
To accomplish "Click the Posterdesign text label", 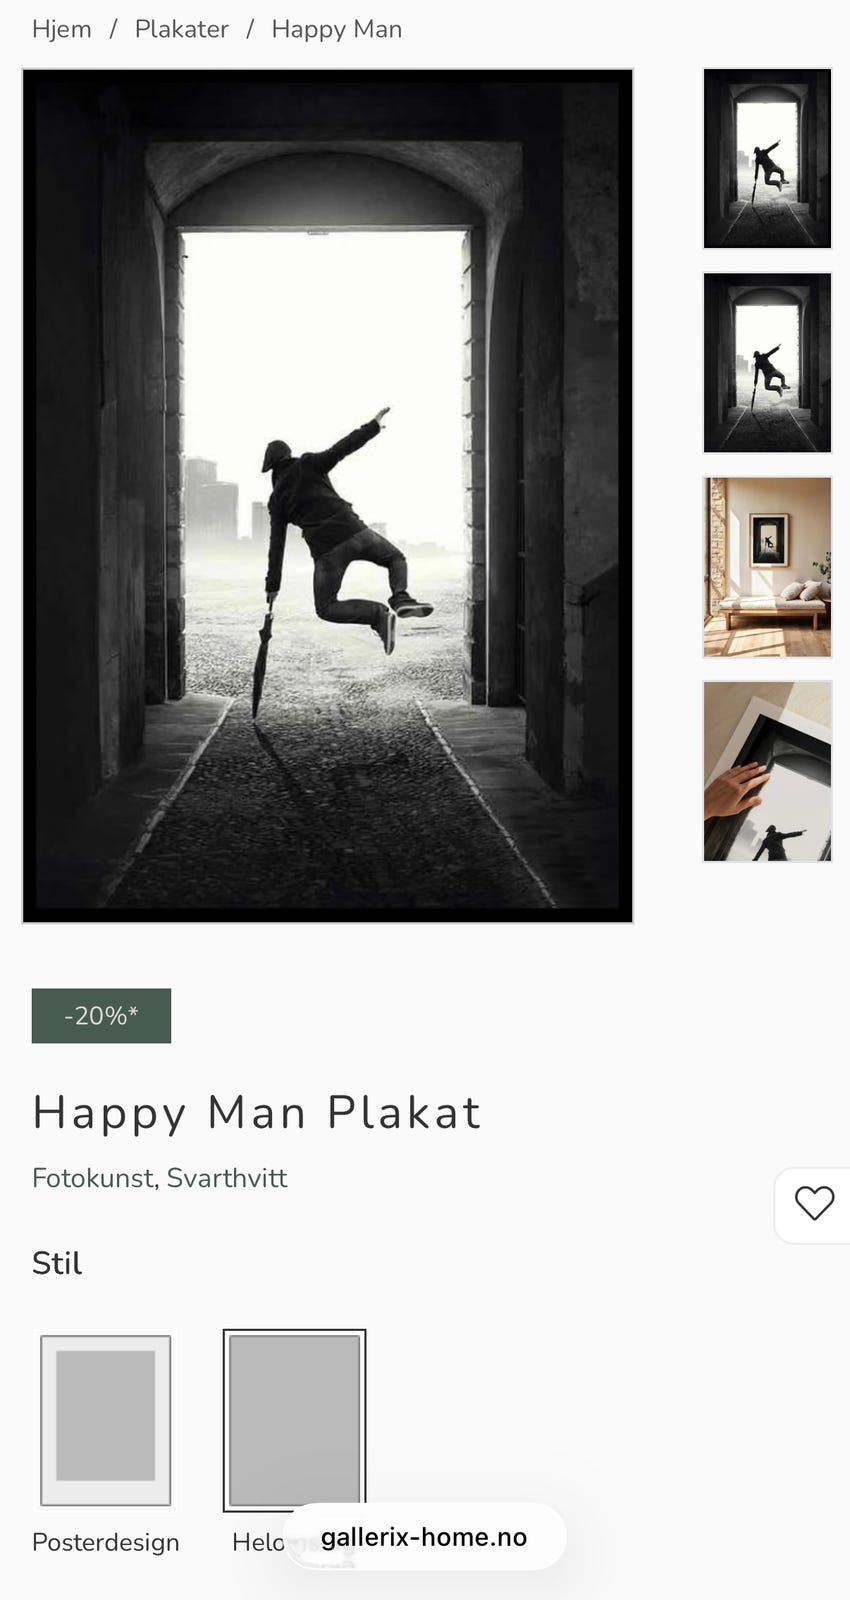I will pyautogui.click(x=106, y=1542).
